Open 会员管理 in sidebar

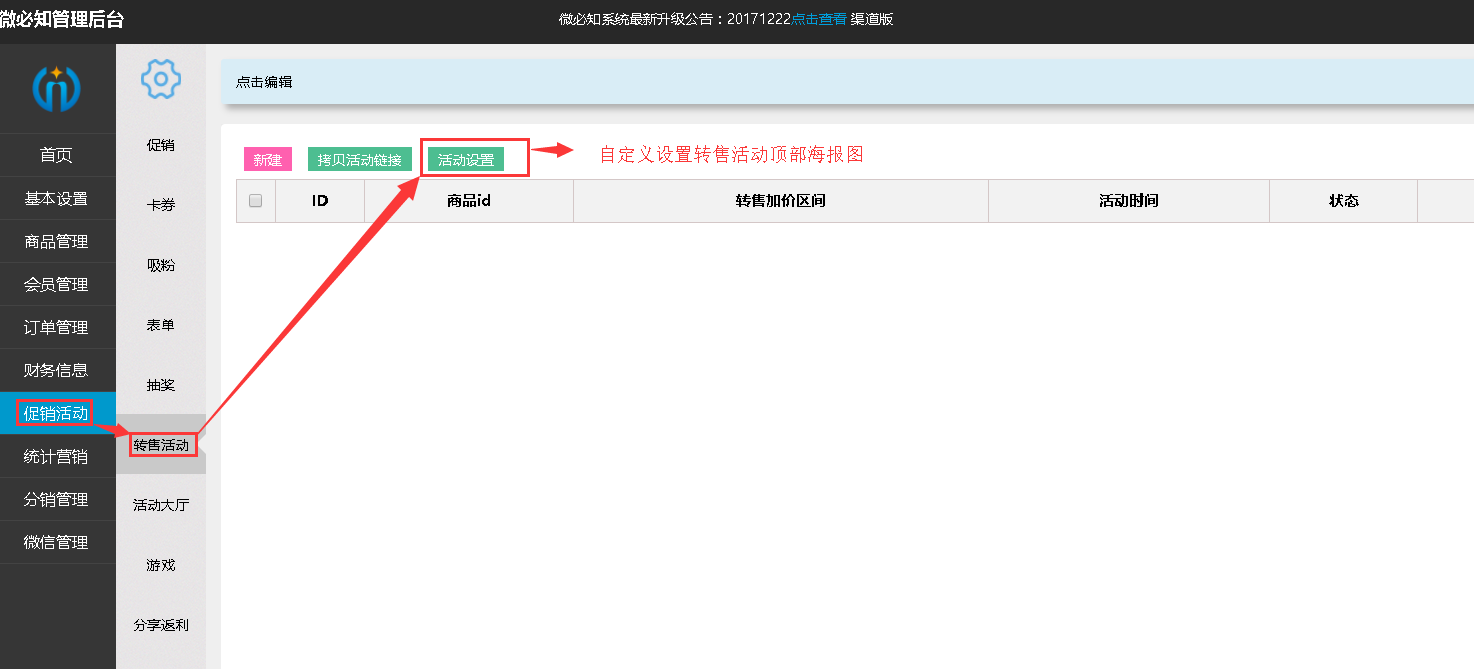coord(57,284)
